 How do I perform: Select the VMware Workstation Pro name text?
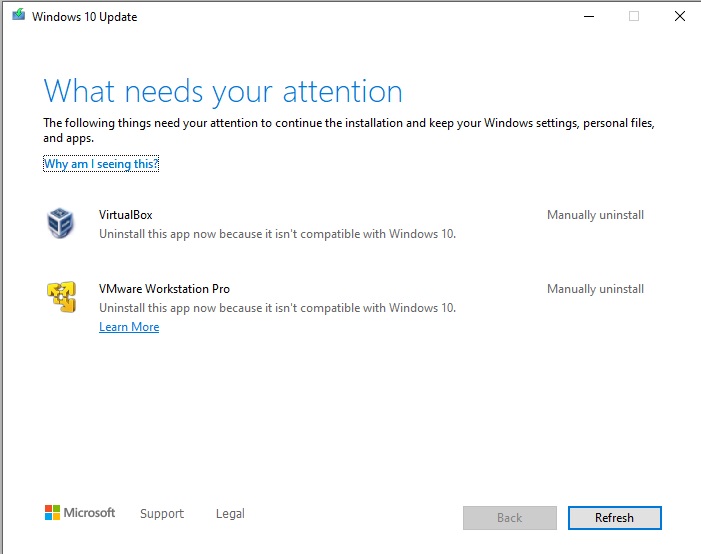164,289
